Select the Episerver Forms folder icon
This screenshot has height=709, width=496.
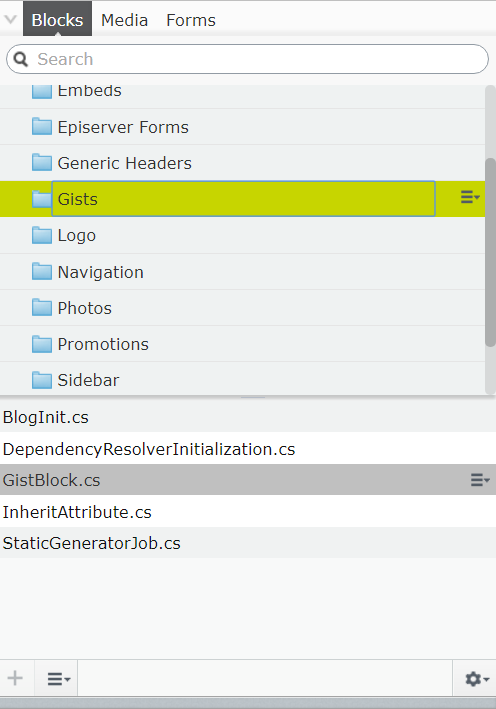tap(42, 127)
